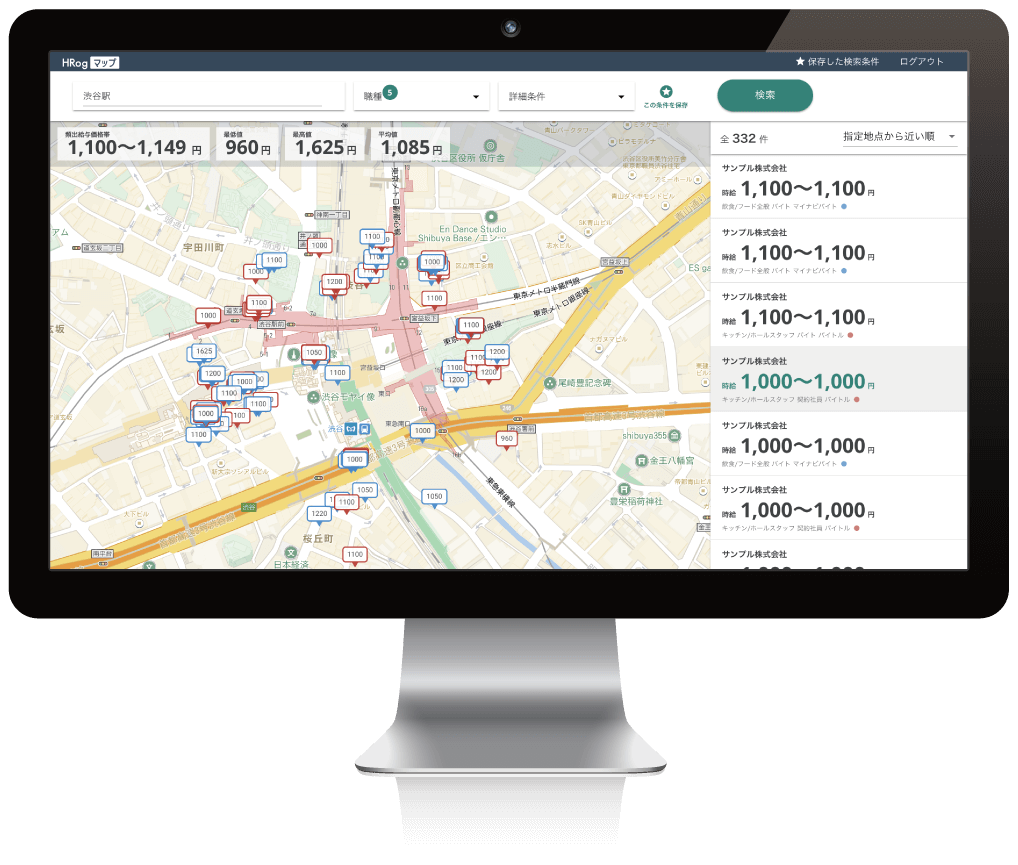Click the 渋谷 train station icon
The height and width of the screenshot is (865, 1018).
[365, 429]
